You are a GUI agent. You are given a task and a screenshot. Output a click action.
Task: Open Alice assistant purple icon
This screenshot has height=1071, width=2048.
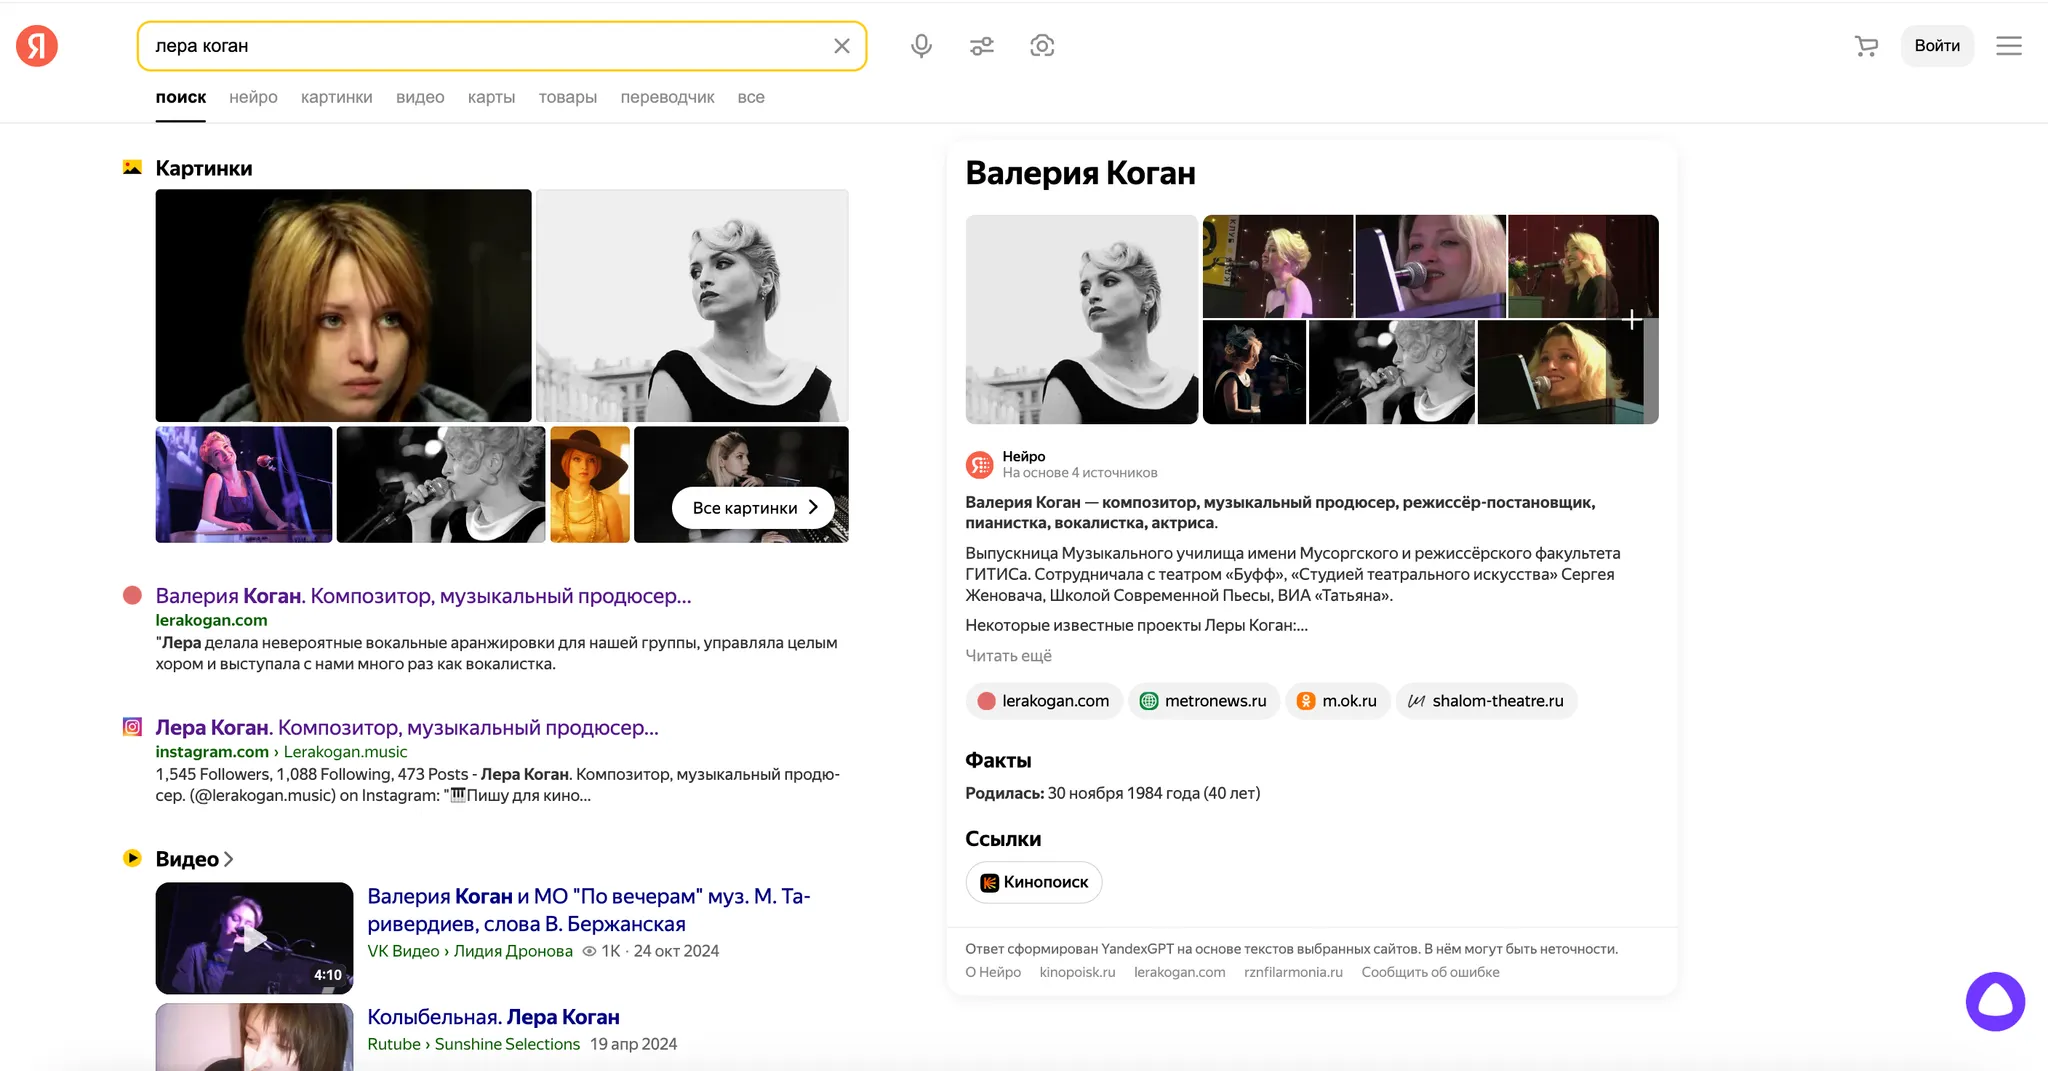pos(1994,1001)
